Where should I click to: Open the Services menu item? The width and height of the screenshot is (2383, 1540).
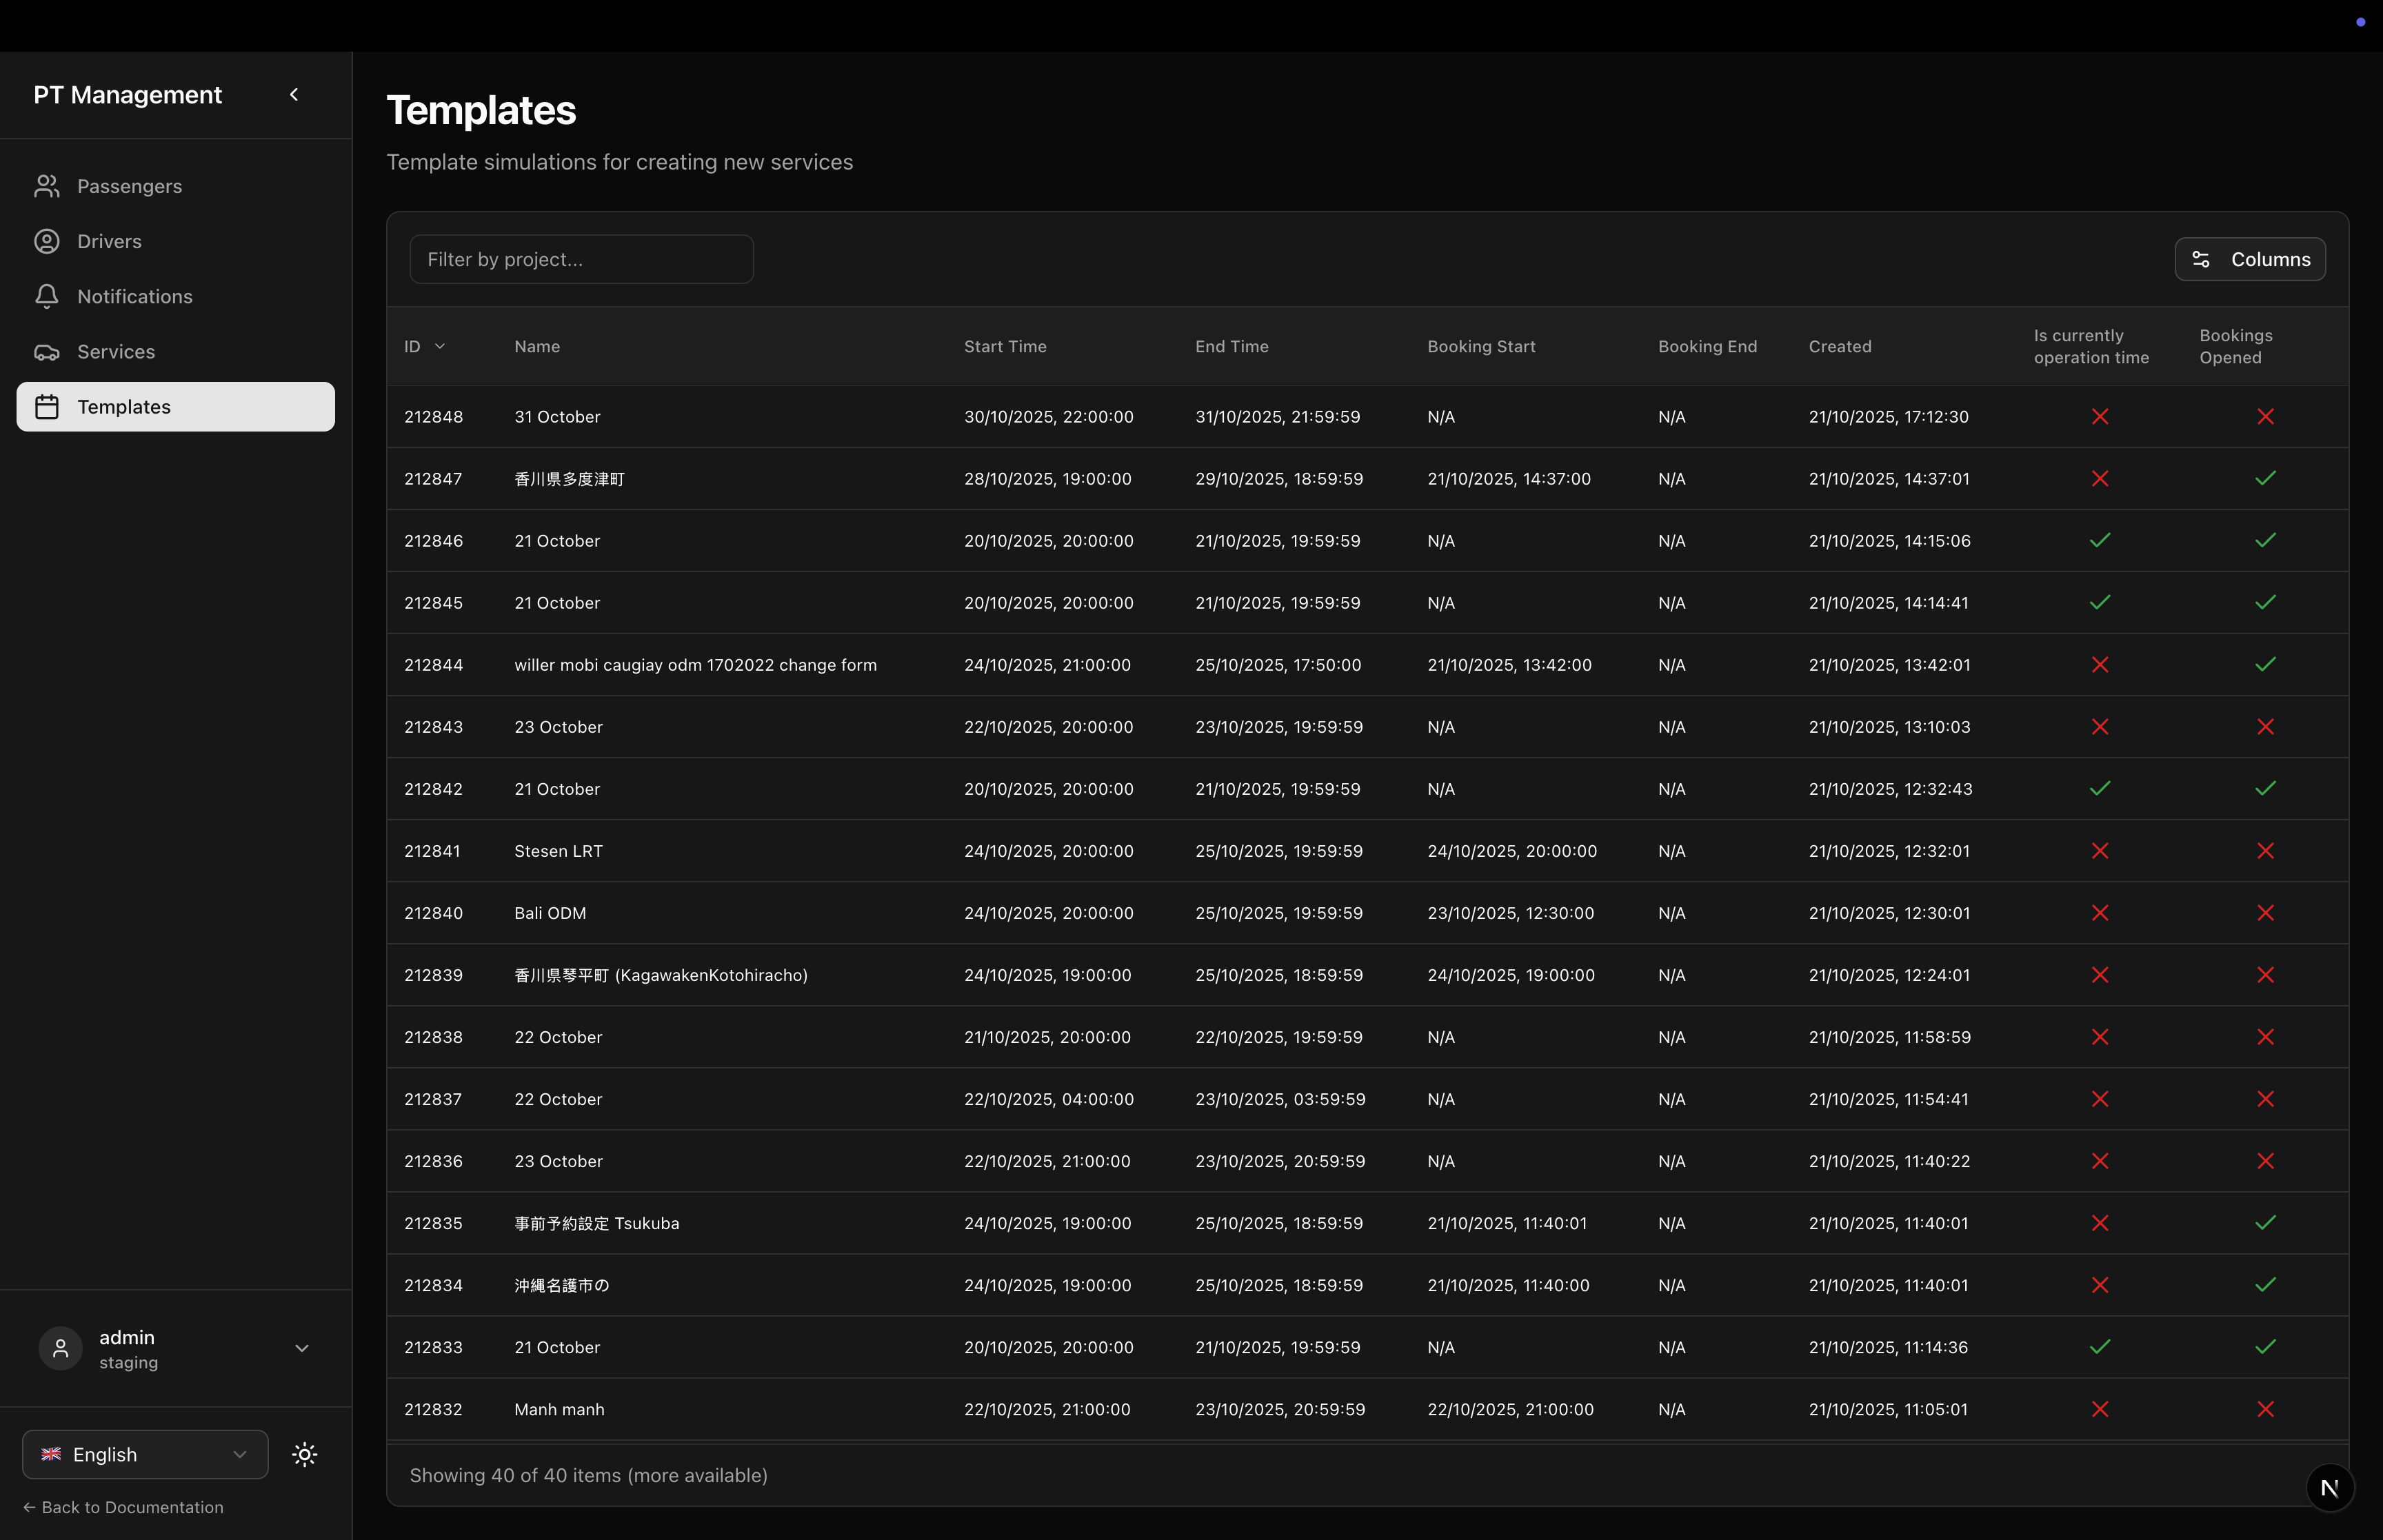[116, 352]
